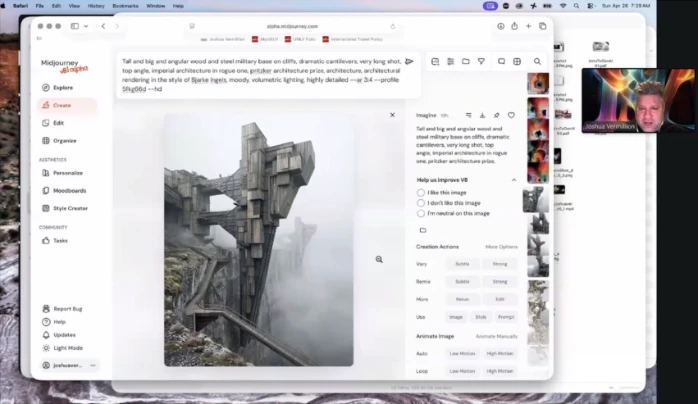This screenshot has height=404, width=698.
Task: Open the History menu in the menu bar
Action: pyautogui.click(x=96, y=6)
